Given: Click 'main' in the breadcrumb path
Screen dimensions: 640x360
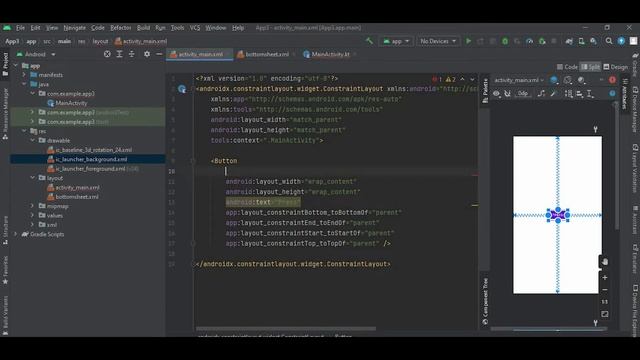Looking at the screenshot, I should click(x=64, y=41).
